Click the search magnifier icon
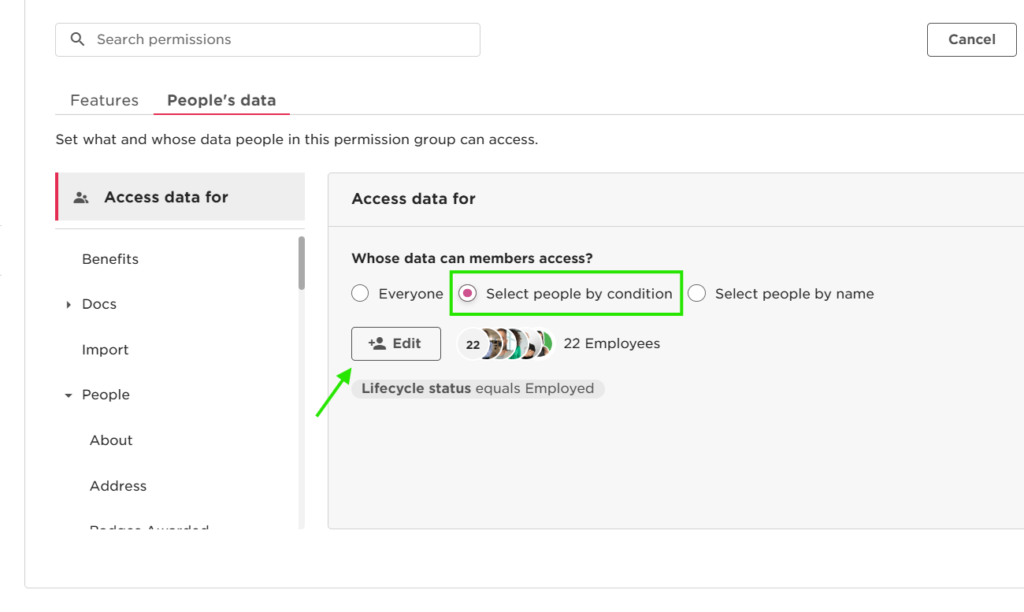The height and width of the screenshot is (612, 1024). pos(77,40)
